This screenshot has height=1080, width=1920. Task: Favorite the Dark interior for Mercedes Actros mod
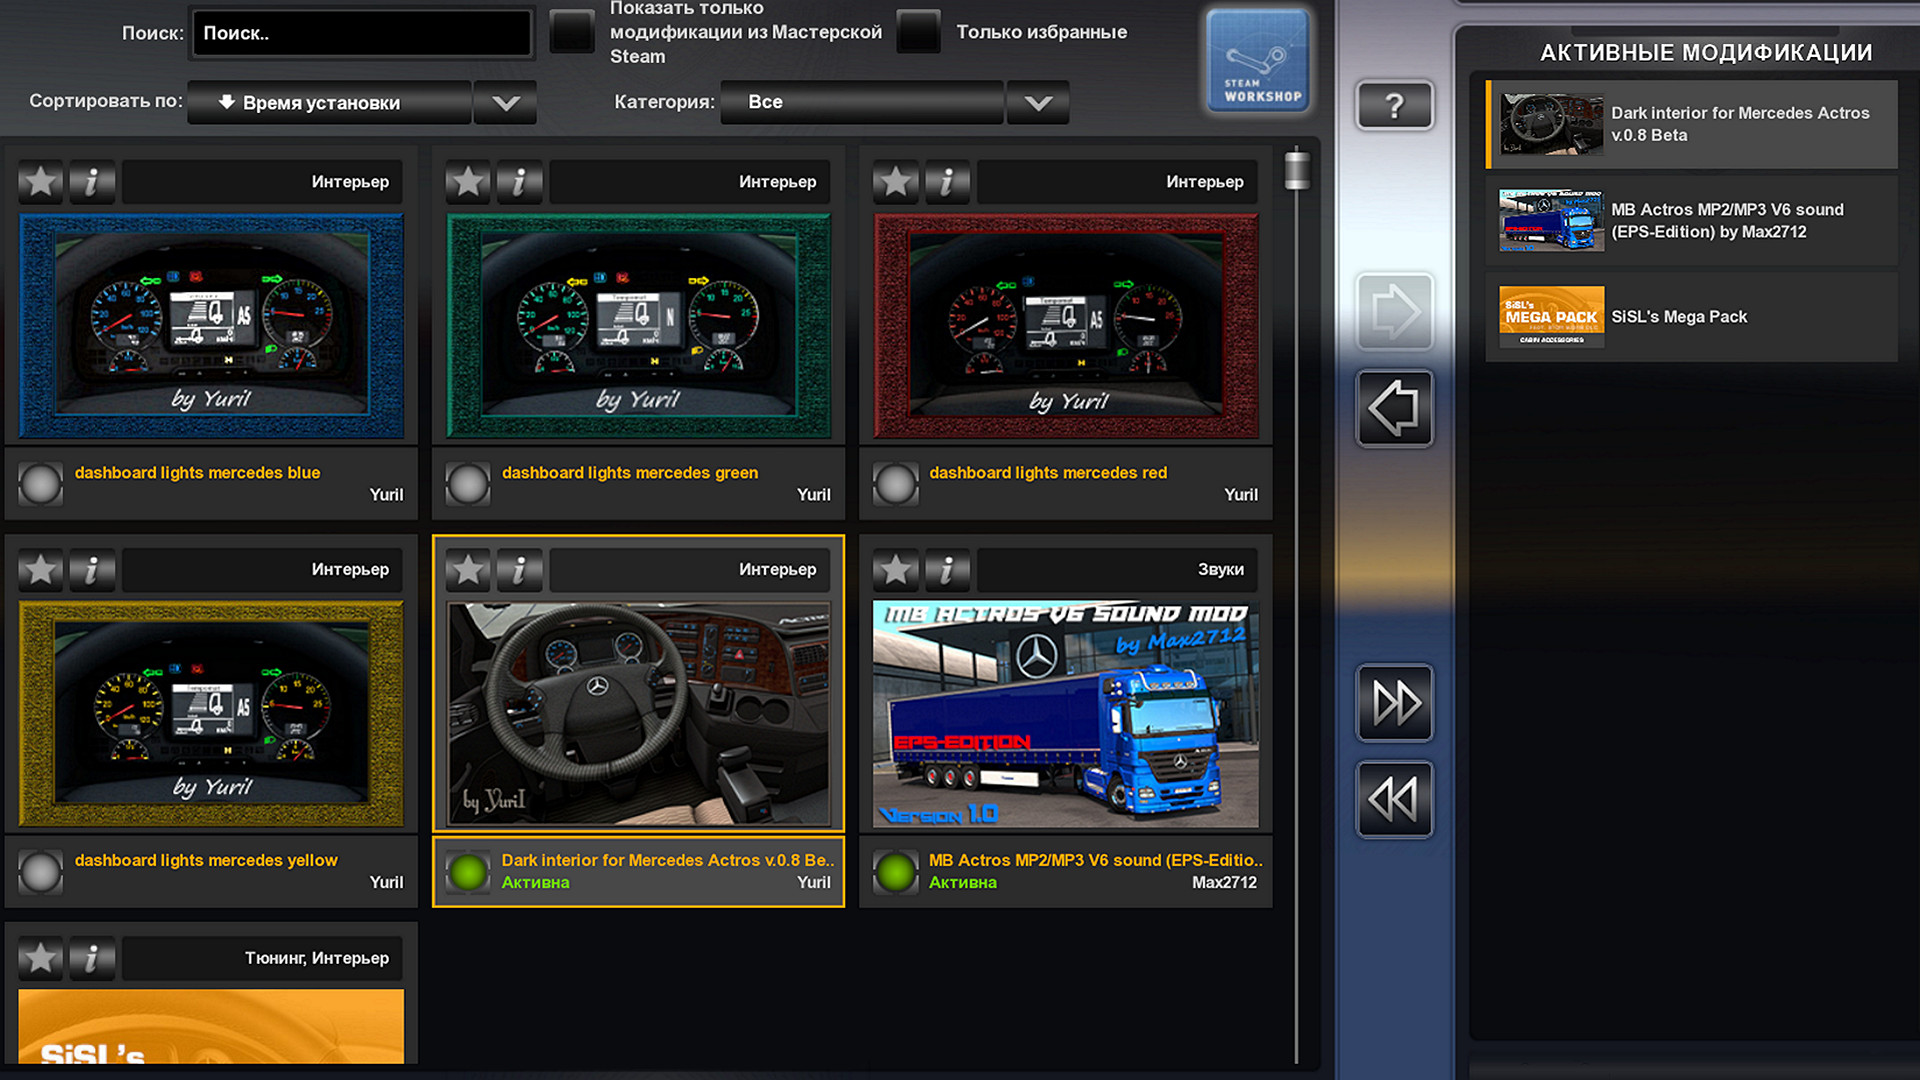(x=468, y=570)
